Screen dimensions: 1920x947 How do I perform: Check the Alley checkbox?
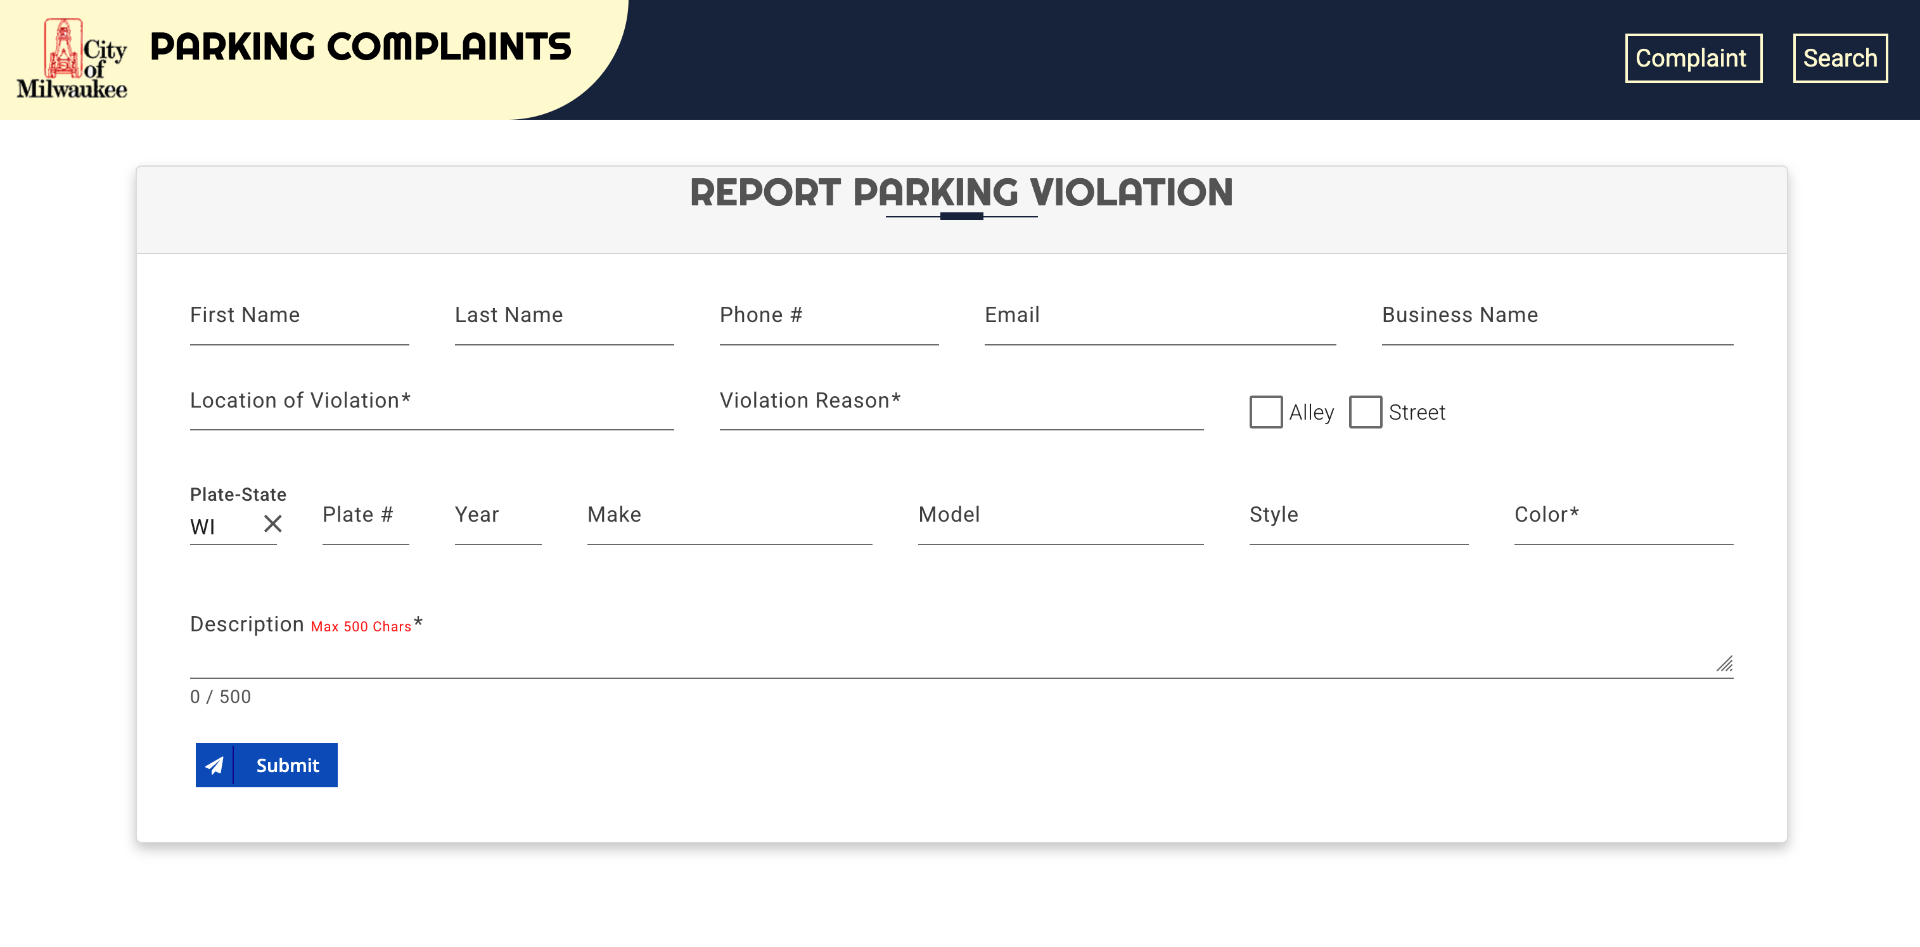coord(1266,412)
